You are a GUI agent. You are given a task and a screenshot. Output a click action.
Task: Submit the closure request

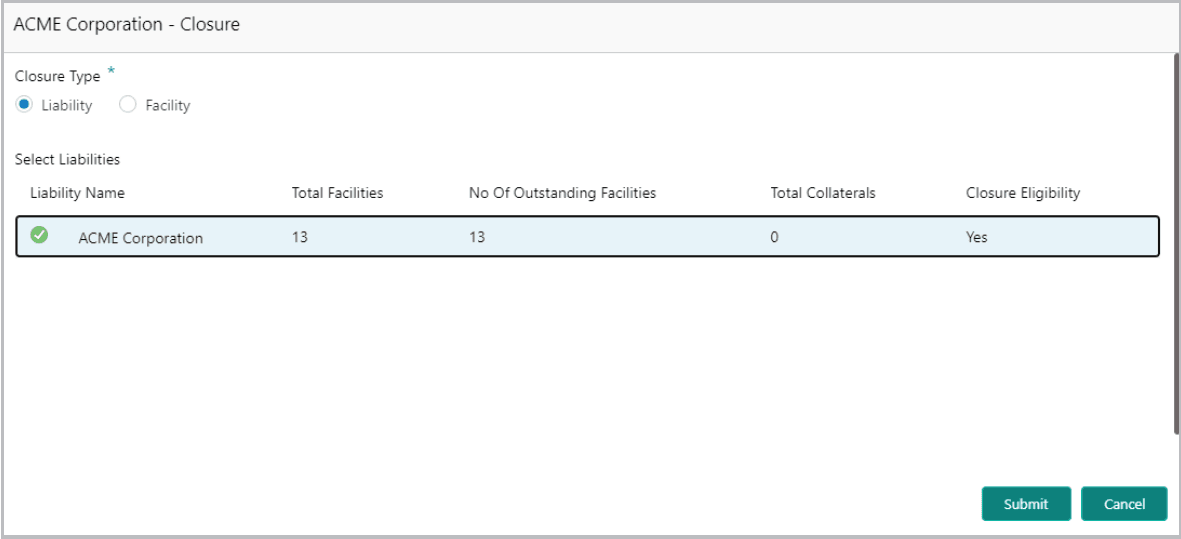pos(1026,504)
